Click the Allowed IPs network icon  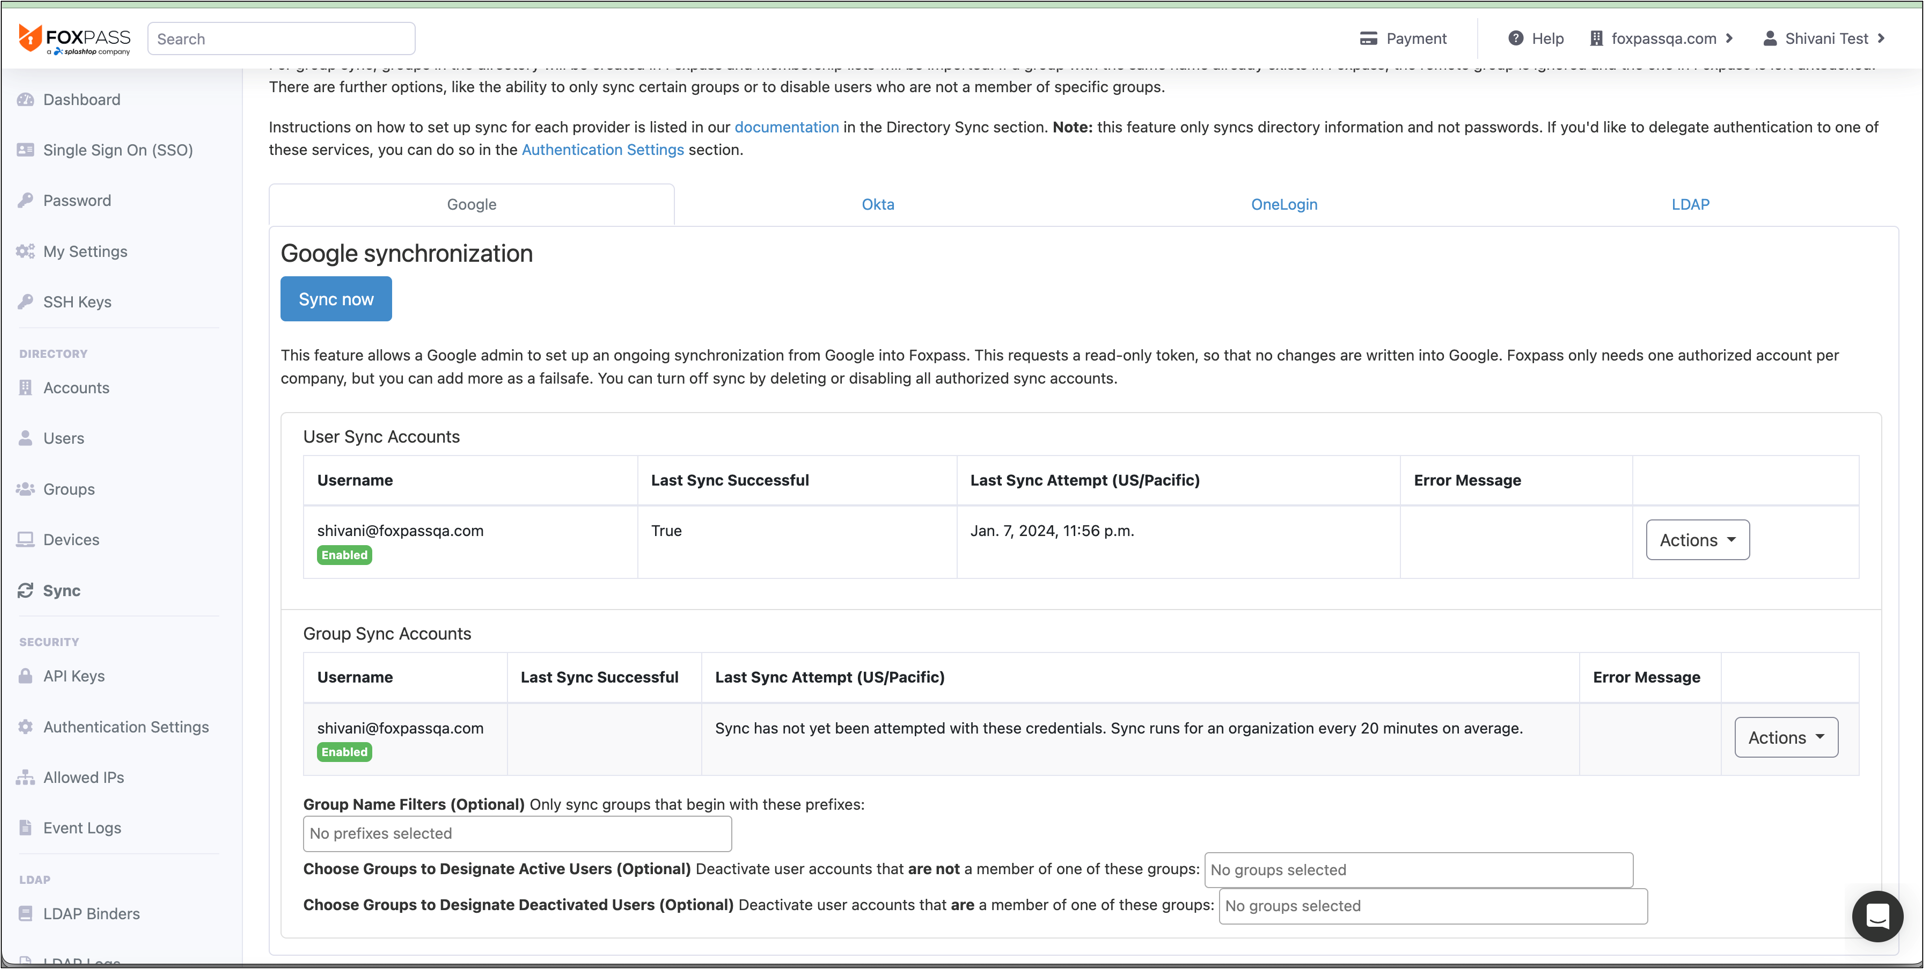point(26,777)
